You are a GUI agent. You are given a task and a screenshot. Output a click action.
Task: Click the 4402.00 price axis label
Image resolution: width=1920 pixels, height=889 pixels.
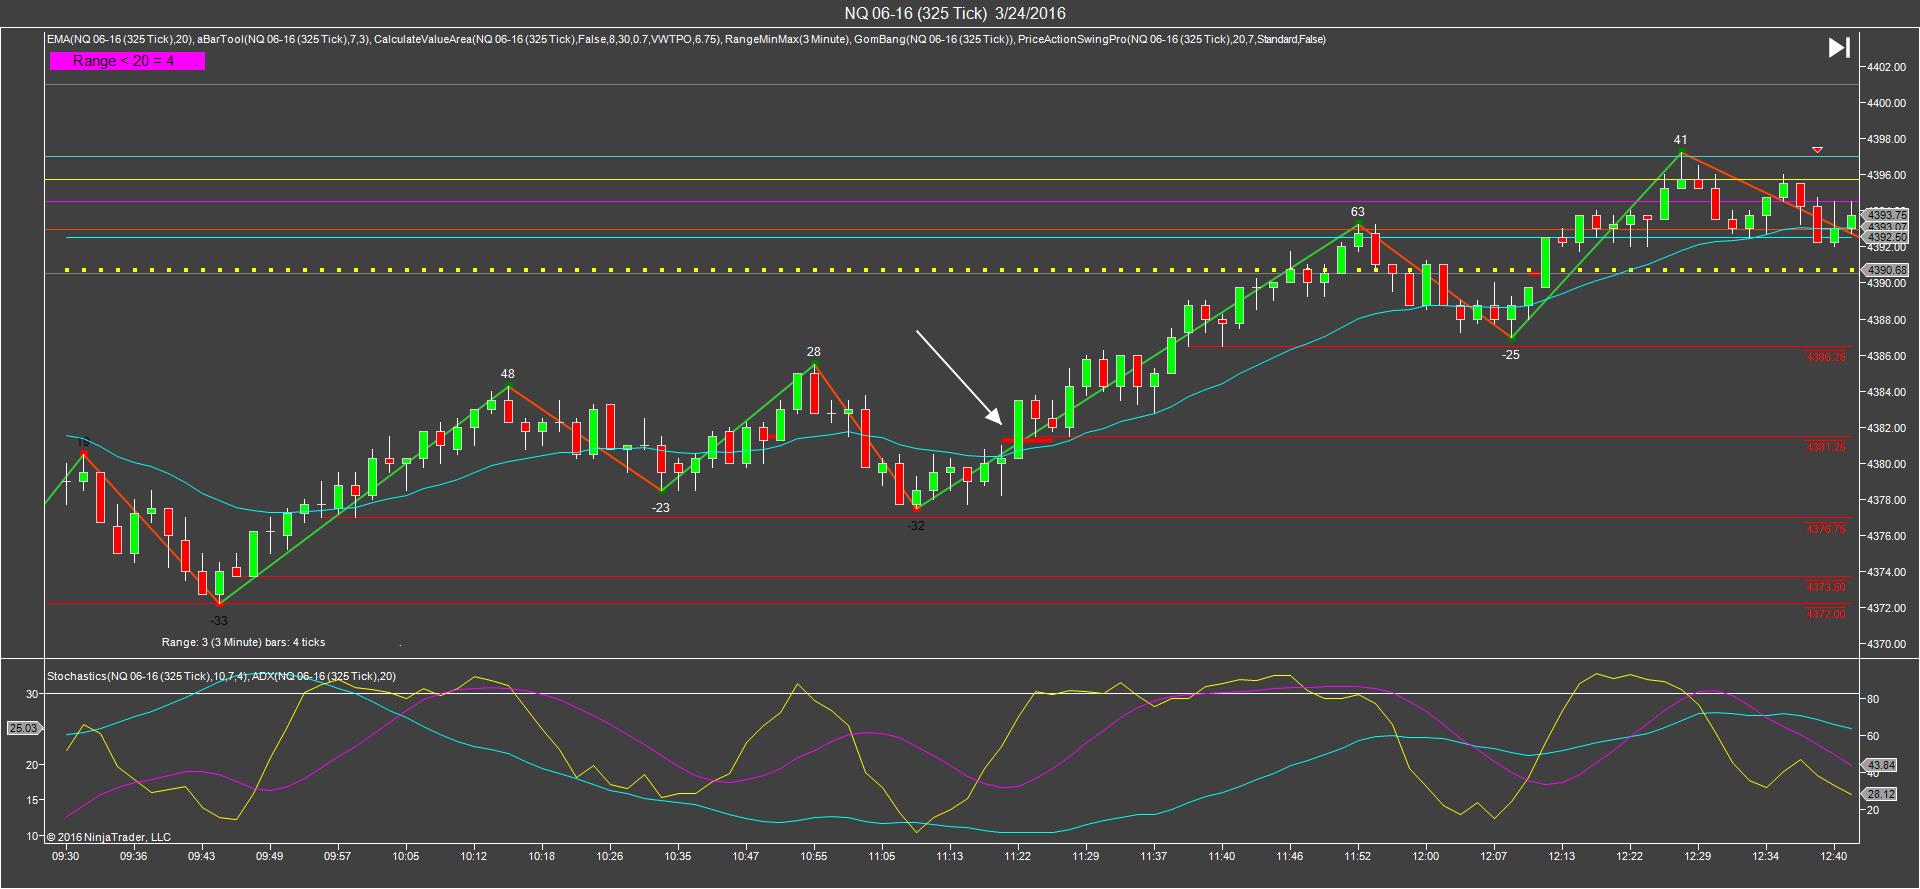[1885, 67]
